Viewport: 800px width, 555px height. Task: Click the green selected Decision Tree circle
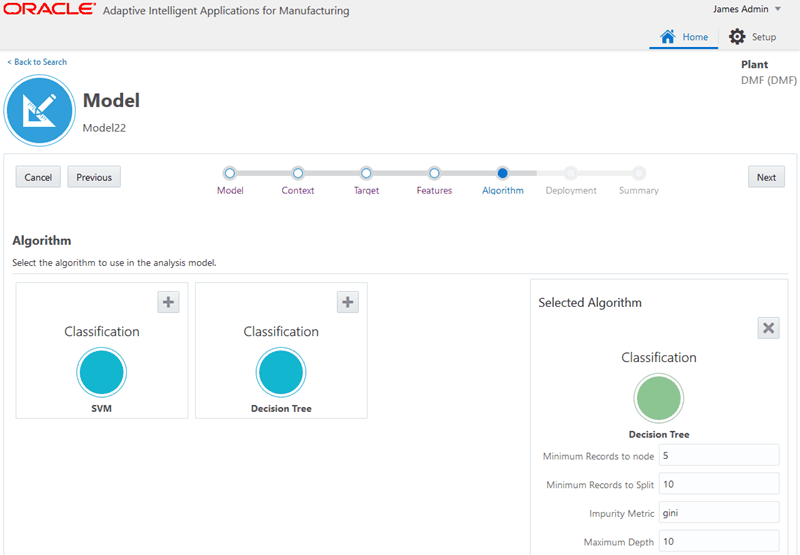658,398
